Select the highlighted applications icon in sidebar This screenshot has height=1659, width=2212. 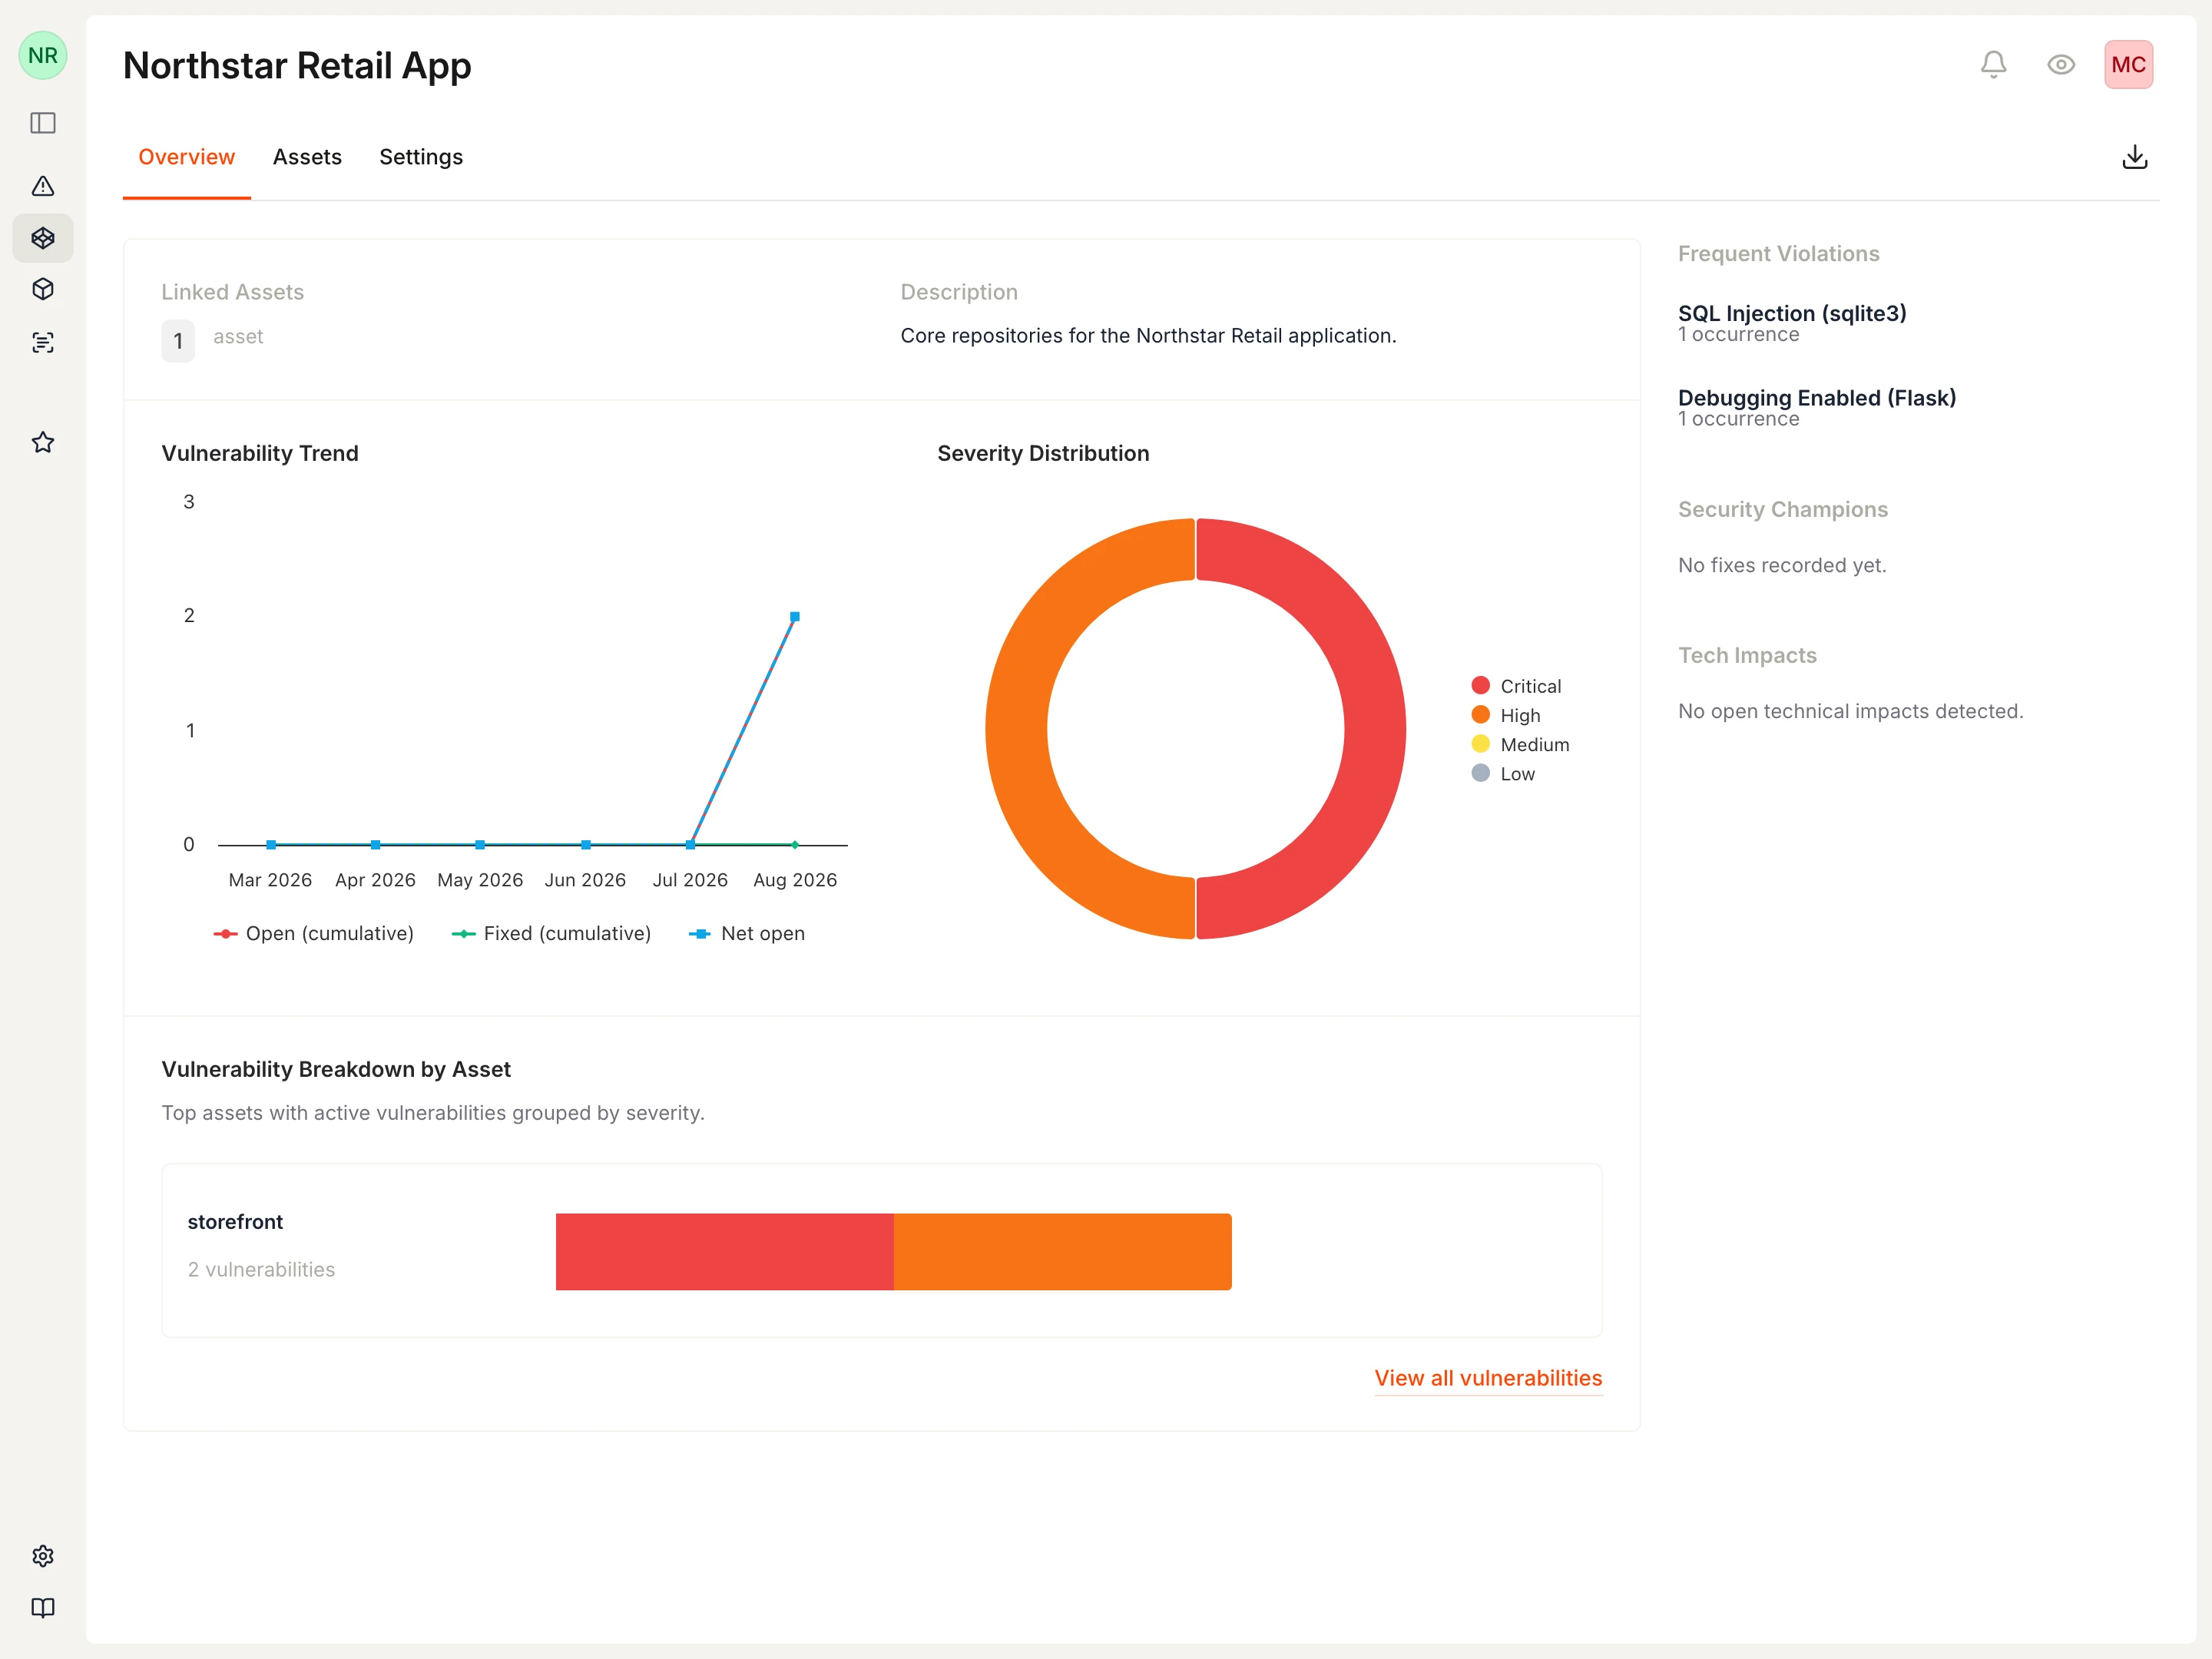[x=43, y=238]
